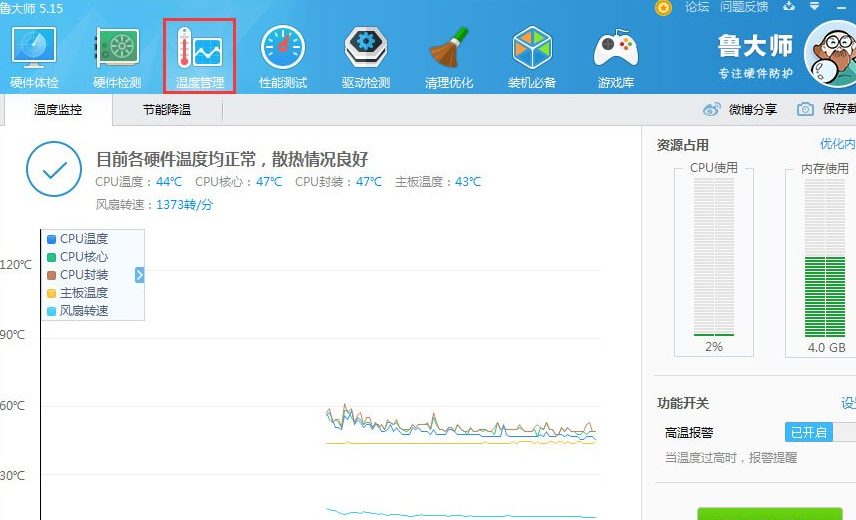Click the 保存截图 link text

839,109
